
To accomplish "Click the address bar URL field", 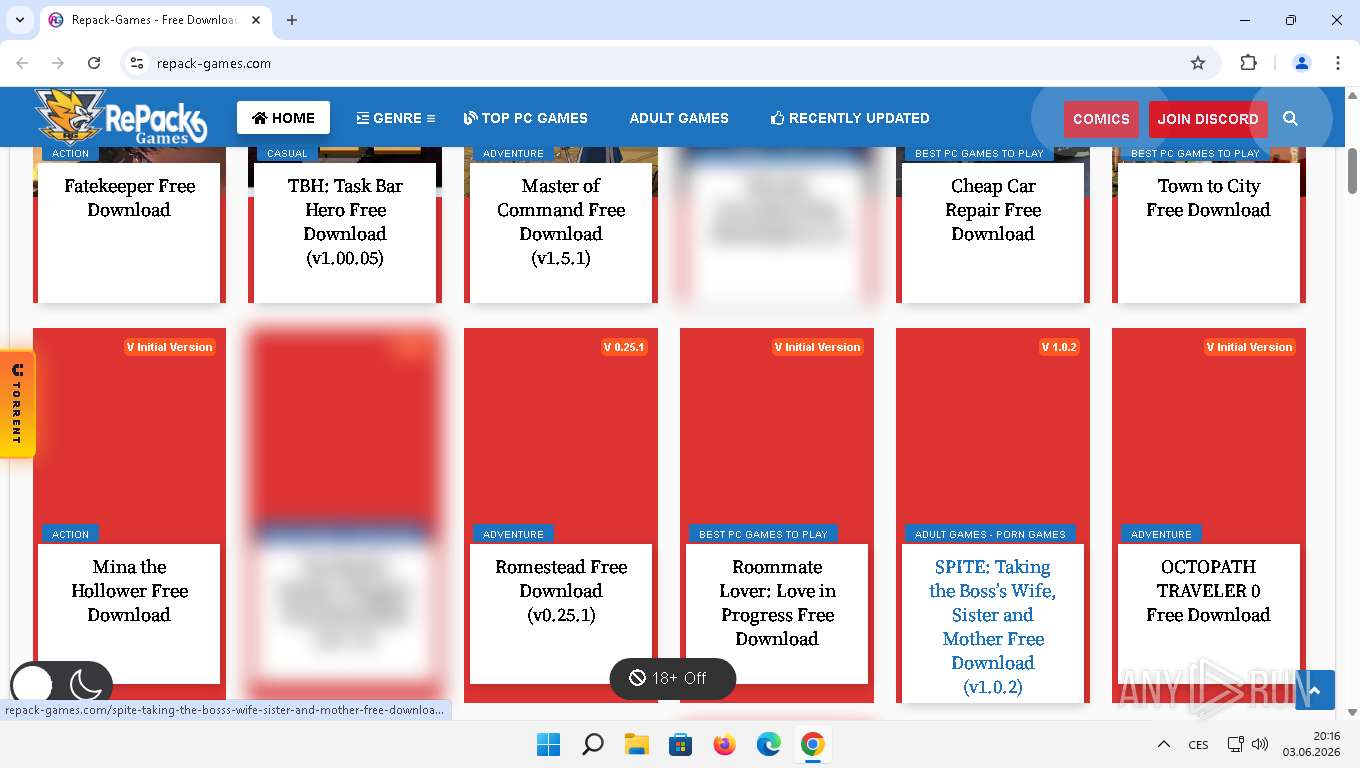I will click(x=660, y=63).
